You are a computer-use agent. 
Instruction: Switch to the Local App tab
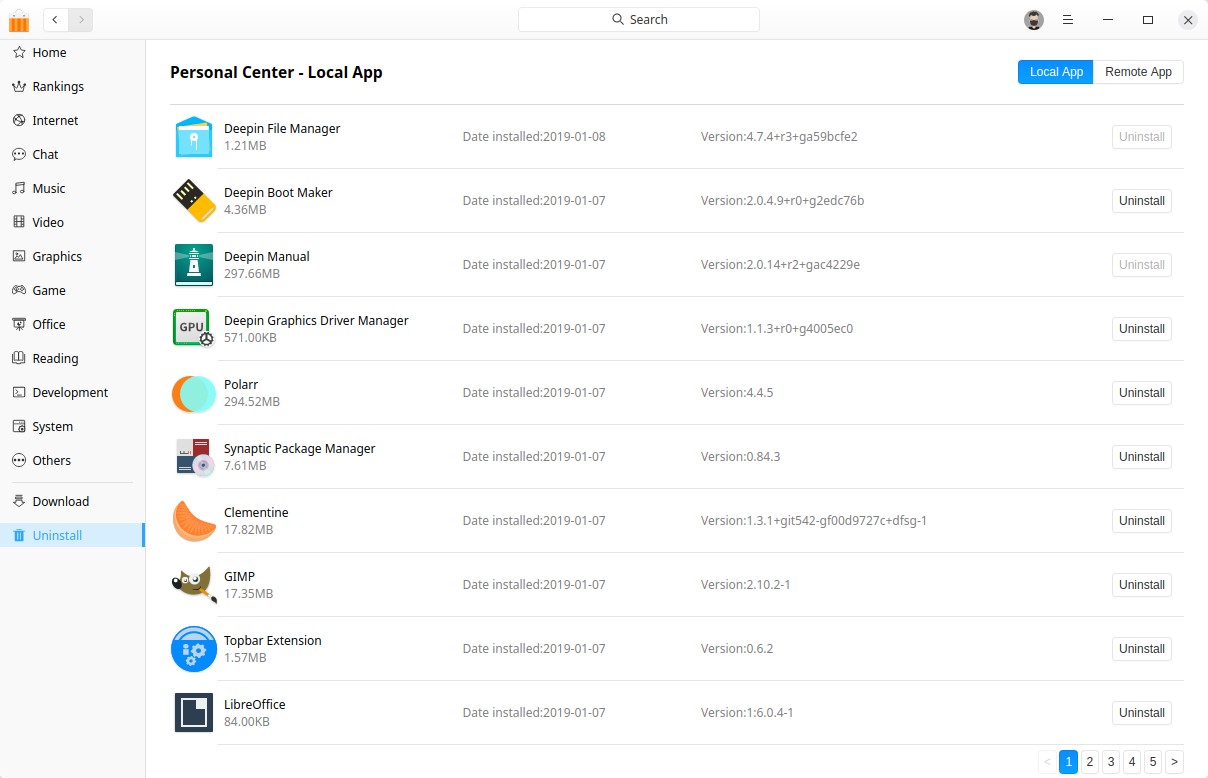(1056, 72)
